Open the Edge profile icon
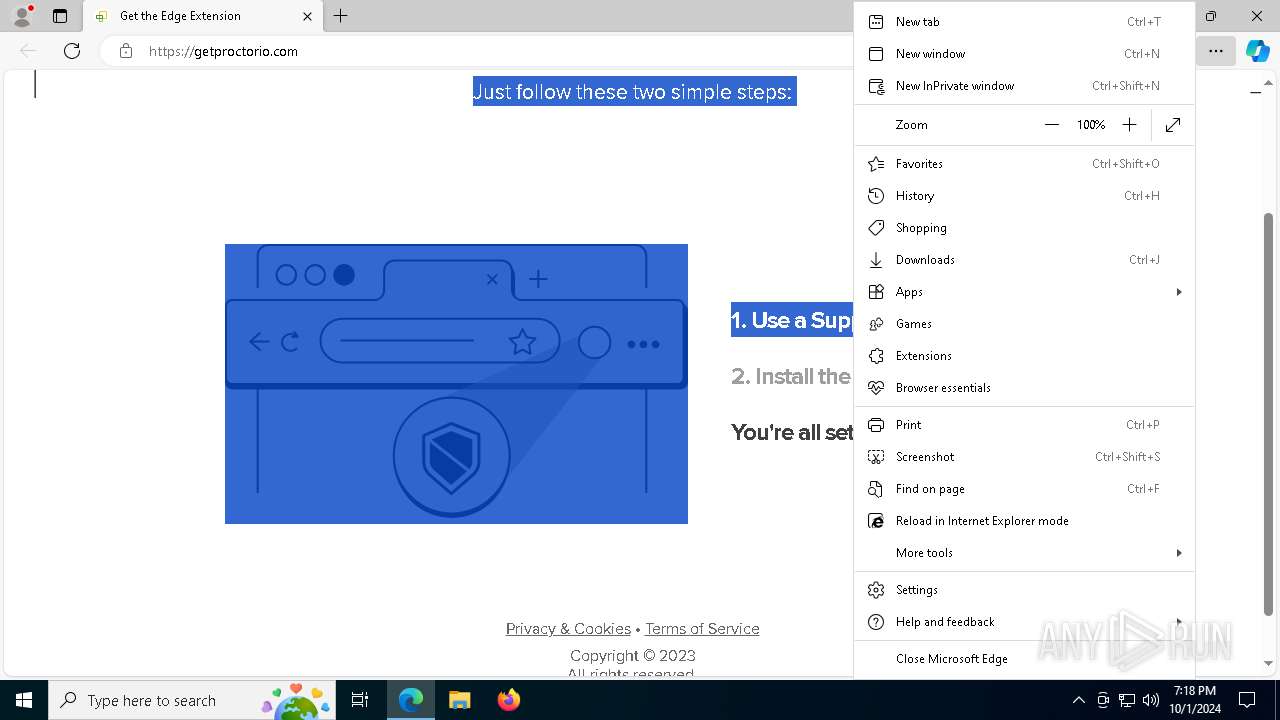This screenshot has height=720, width=1280. point(21,16)
